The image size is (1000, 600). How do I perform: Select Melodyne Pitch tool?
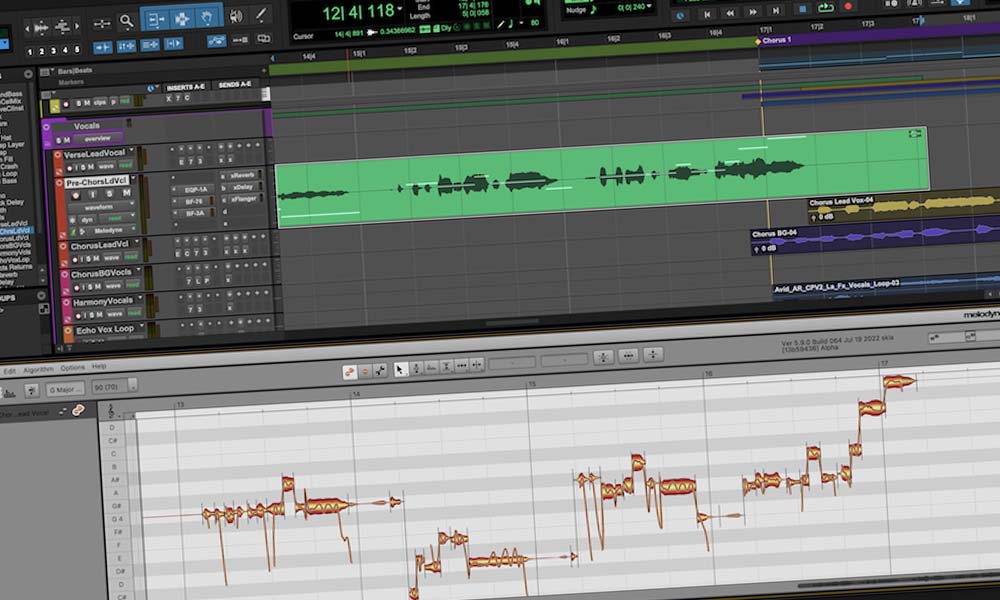pyautogui.click(x=416, y=368)
